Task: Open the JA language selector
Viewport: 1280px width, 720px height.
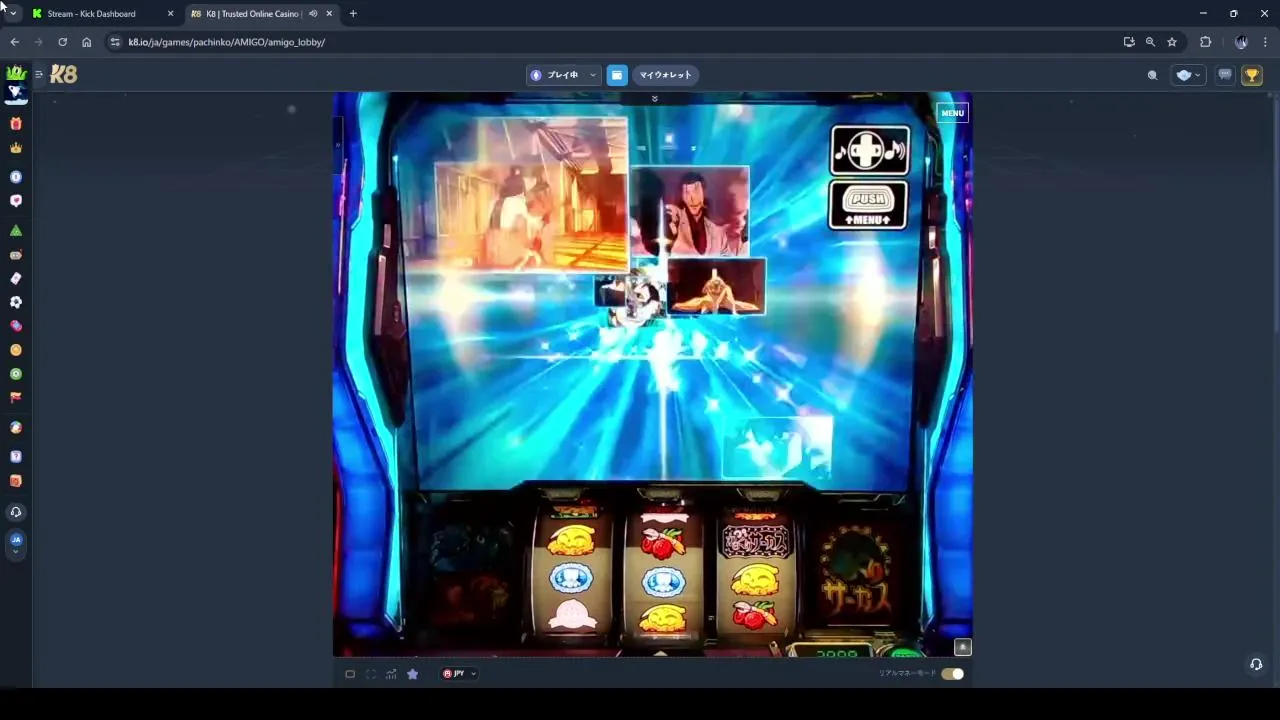Action: (x=15, y=543)
